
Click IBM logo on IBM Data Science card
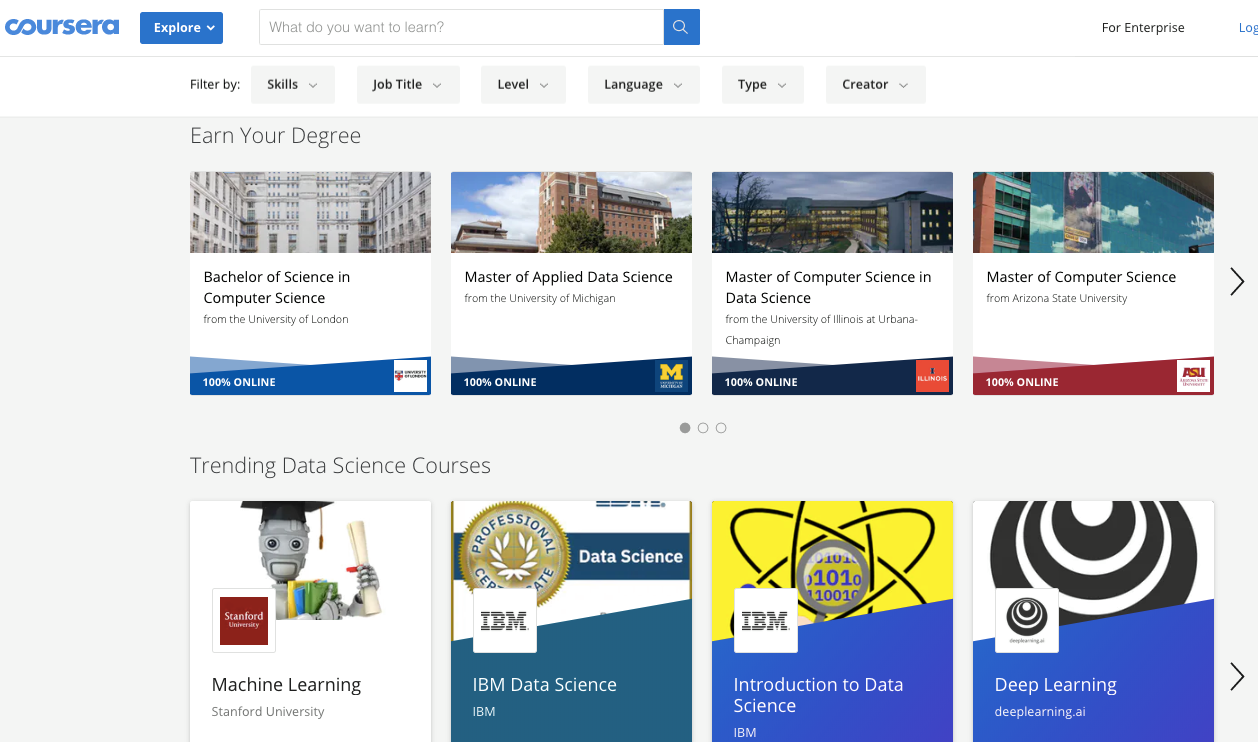click(505, 620)
